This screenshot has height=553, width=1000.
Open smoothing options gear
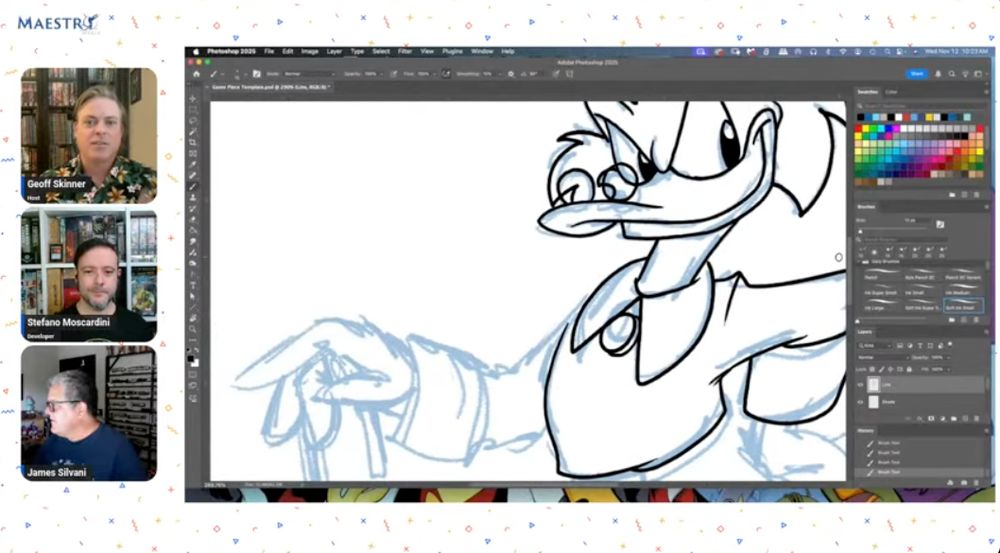[511, 74]
